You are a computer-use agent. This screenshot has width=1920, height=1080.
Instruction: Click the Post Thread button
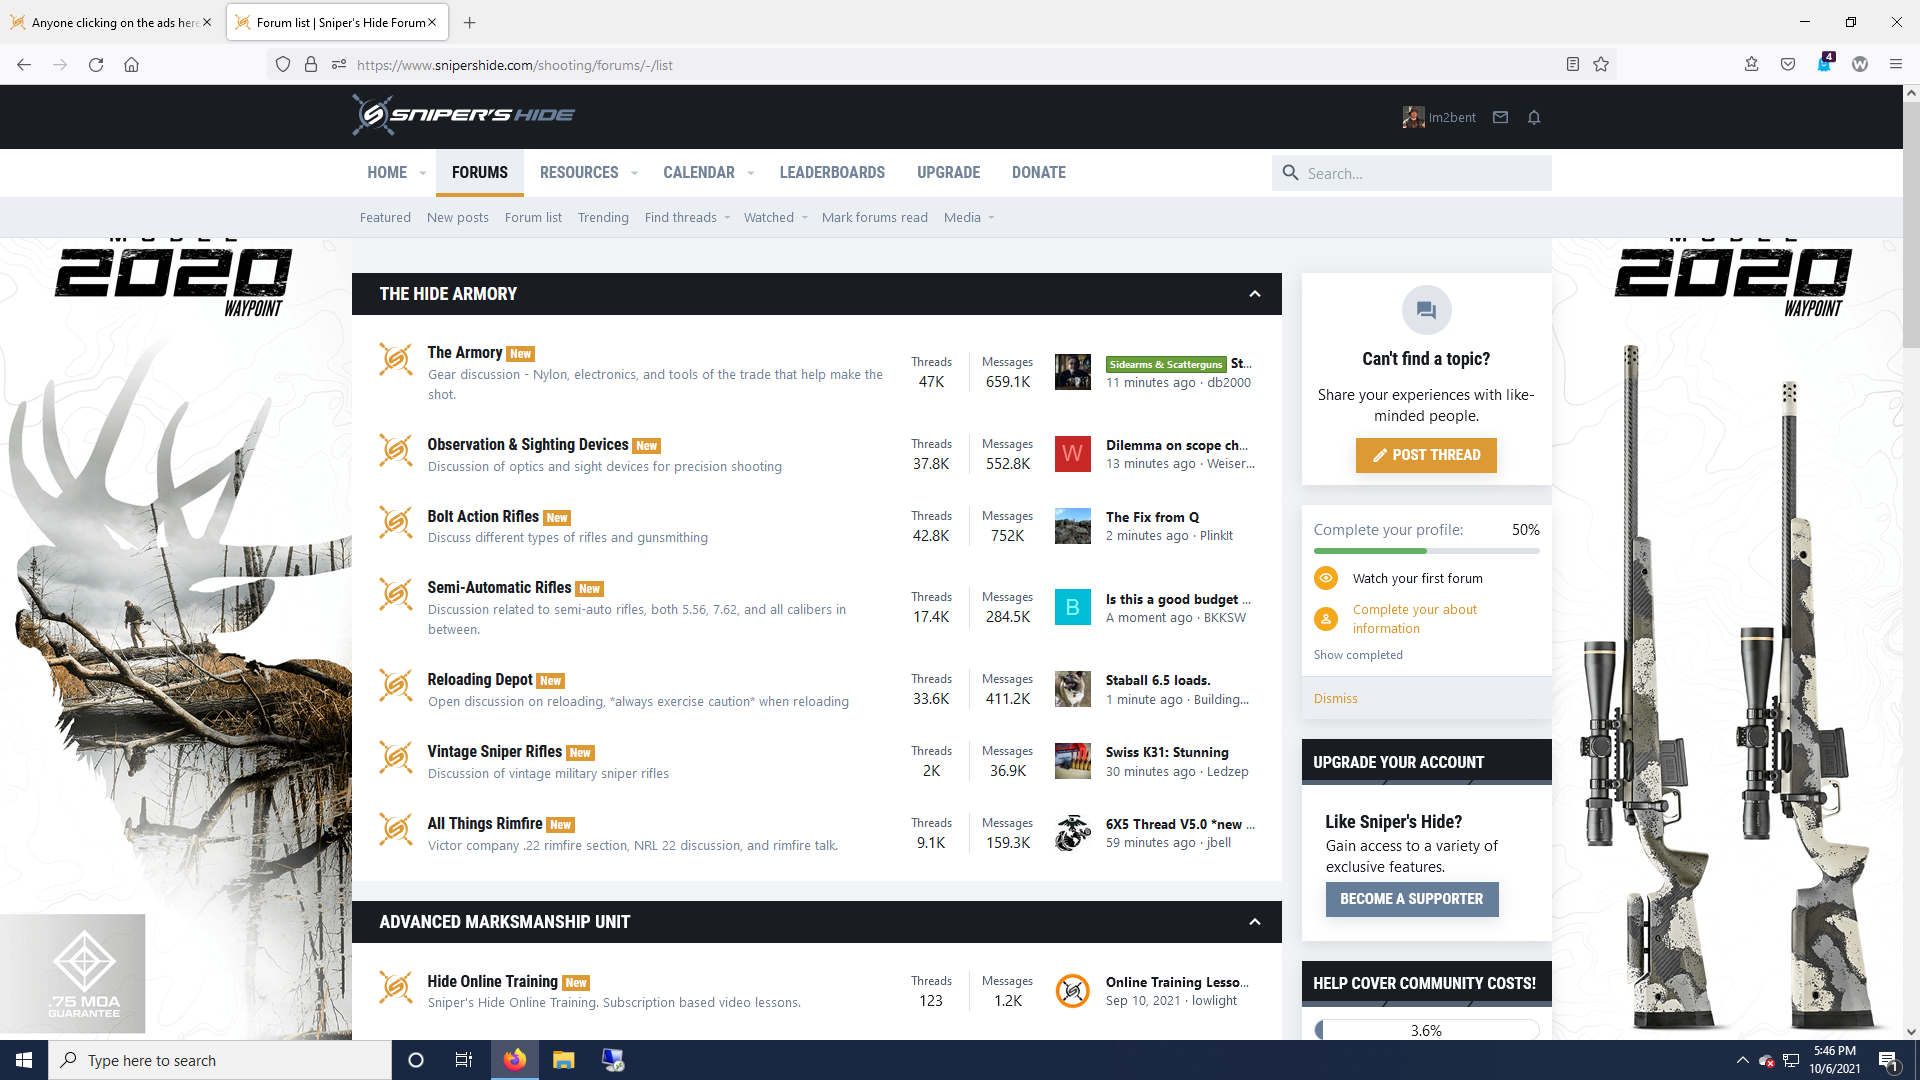tap(1426, 455)
